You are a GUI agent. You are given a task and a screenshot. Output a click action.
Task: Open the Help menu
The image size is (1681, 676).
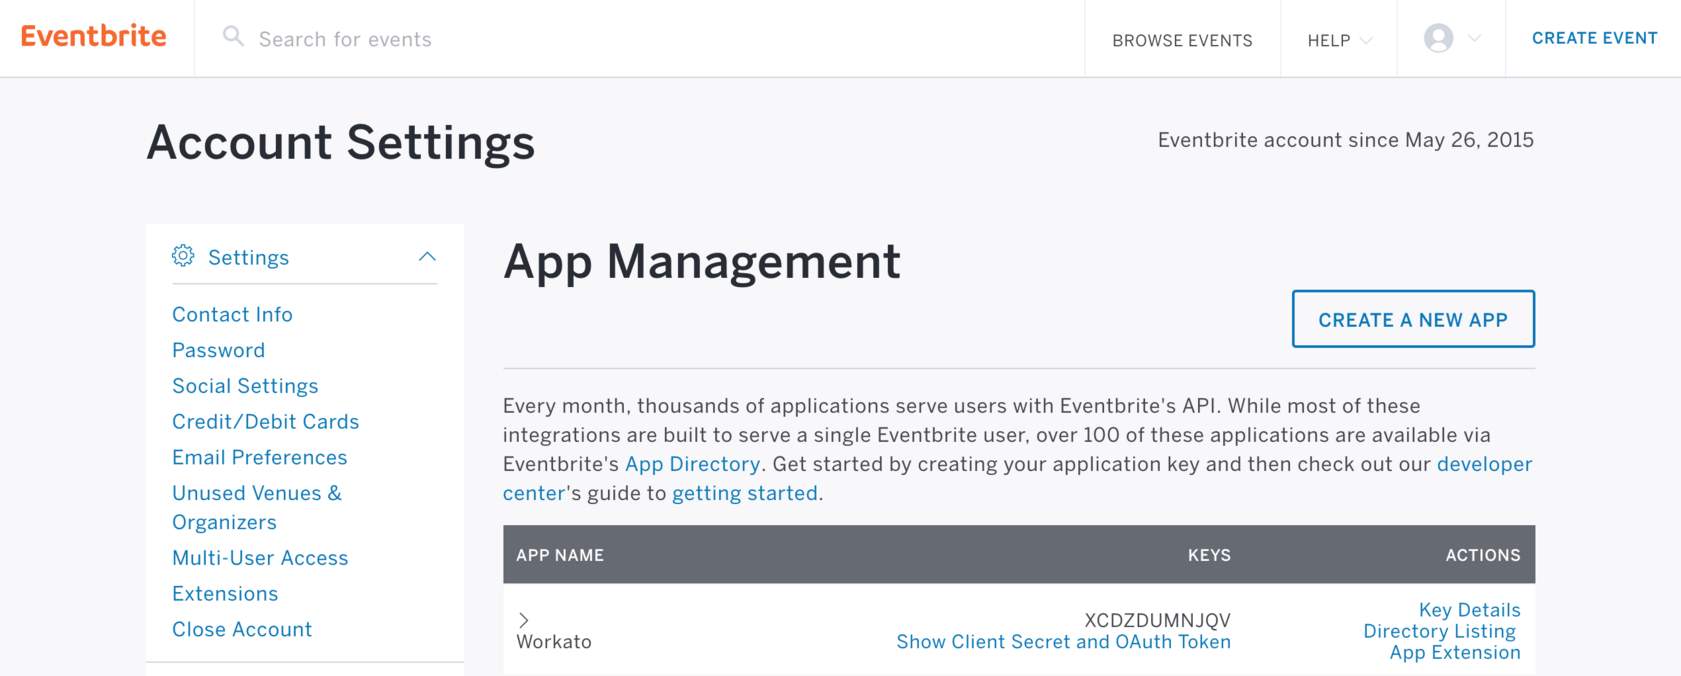(x=1339, y=40)
